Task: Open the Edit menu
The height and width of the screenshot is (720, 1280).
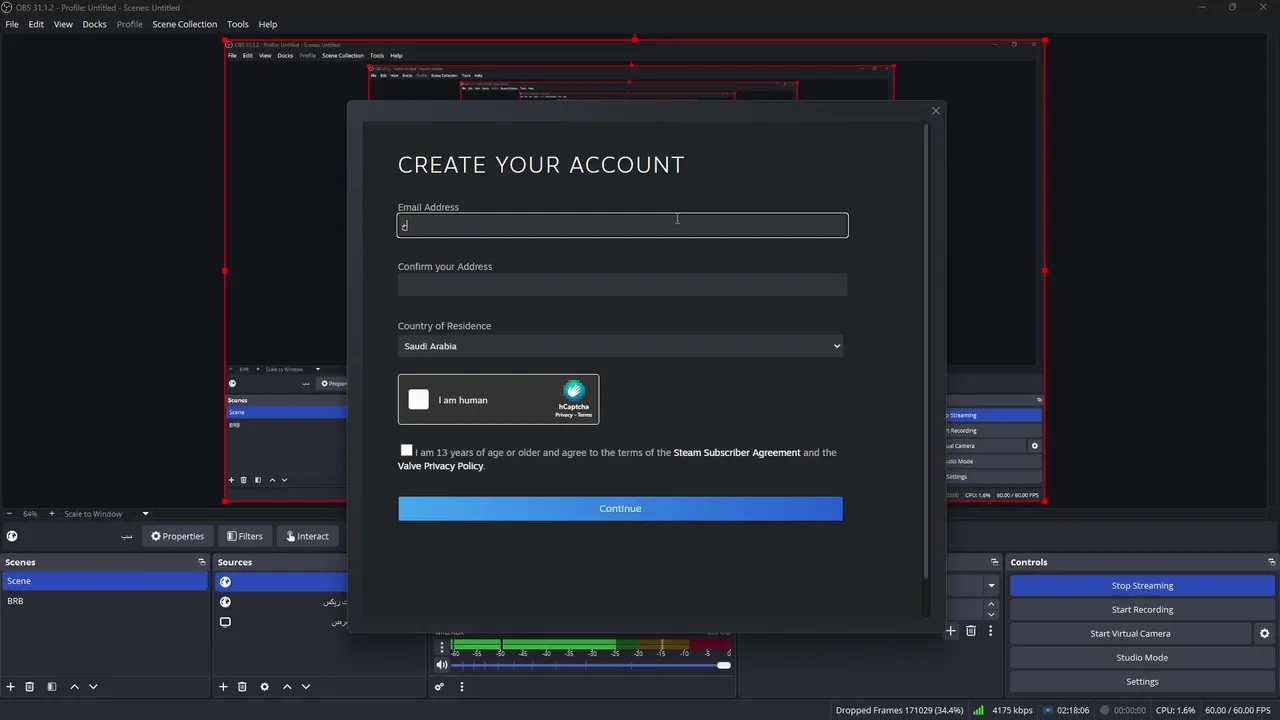Action: pos(36,24)
